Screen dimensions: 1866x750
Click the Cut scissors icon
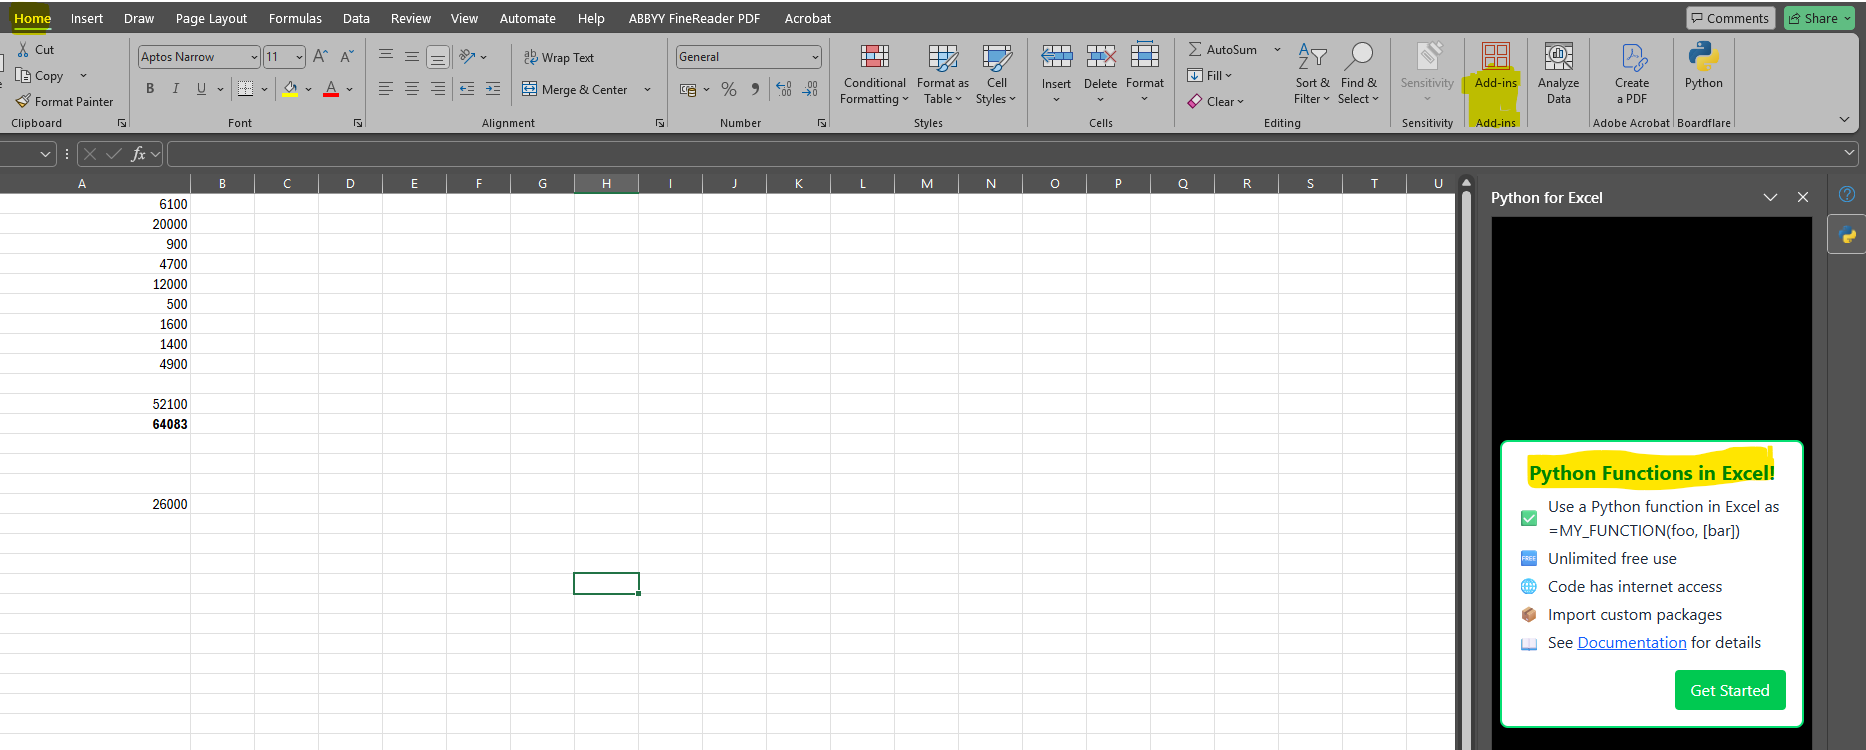(x=23, y=49)
